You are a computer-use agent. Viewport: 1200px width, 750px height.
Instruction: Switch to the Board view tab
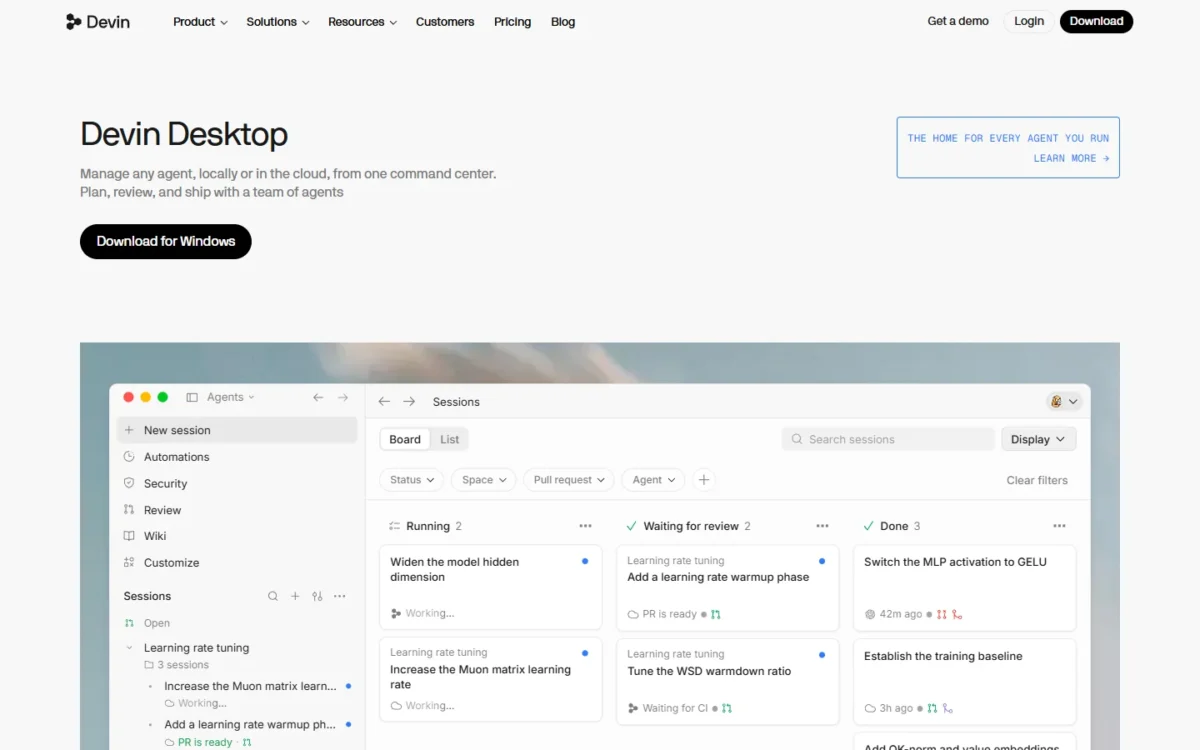tap(405, 439)
